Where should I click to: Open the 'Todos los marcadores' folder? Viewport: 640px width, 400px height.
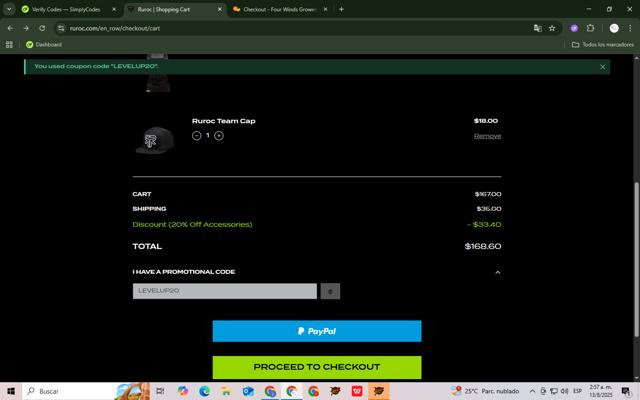click(x=602, y=44)
